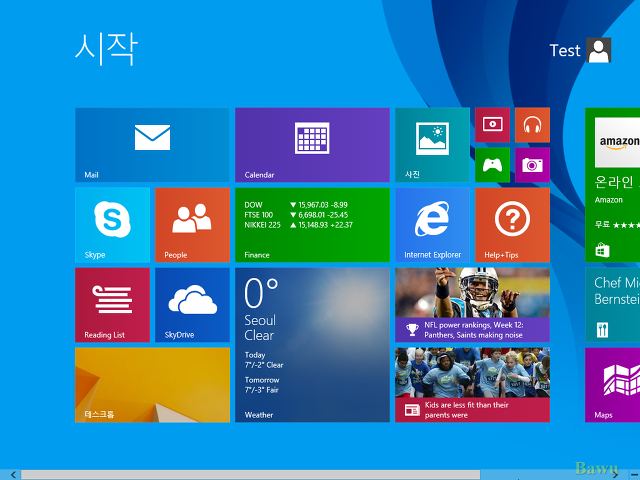Open the Xbox Games controller tile

[492, 165]
